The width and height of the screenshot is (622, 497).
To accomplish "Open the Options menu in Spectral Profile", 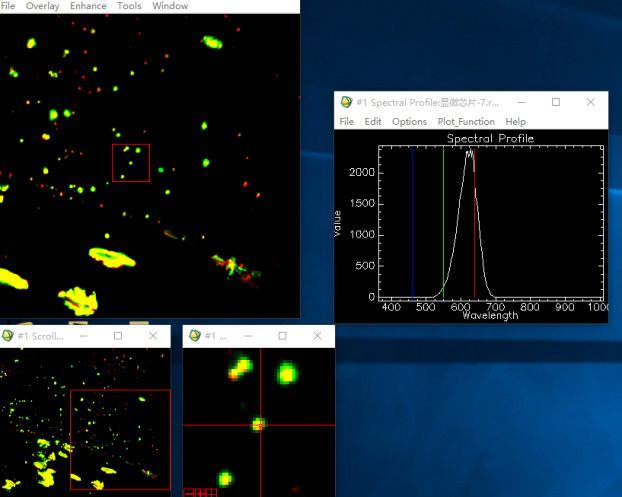I will pyautogui.click(x=409, y=122).
